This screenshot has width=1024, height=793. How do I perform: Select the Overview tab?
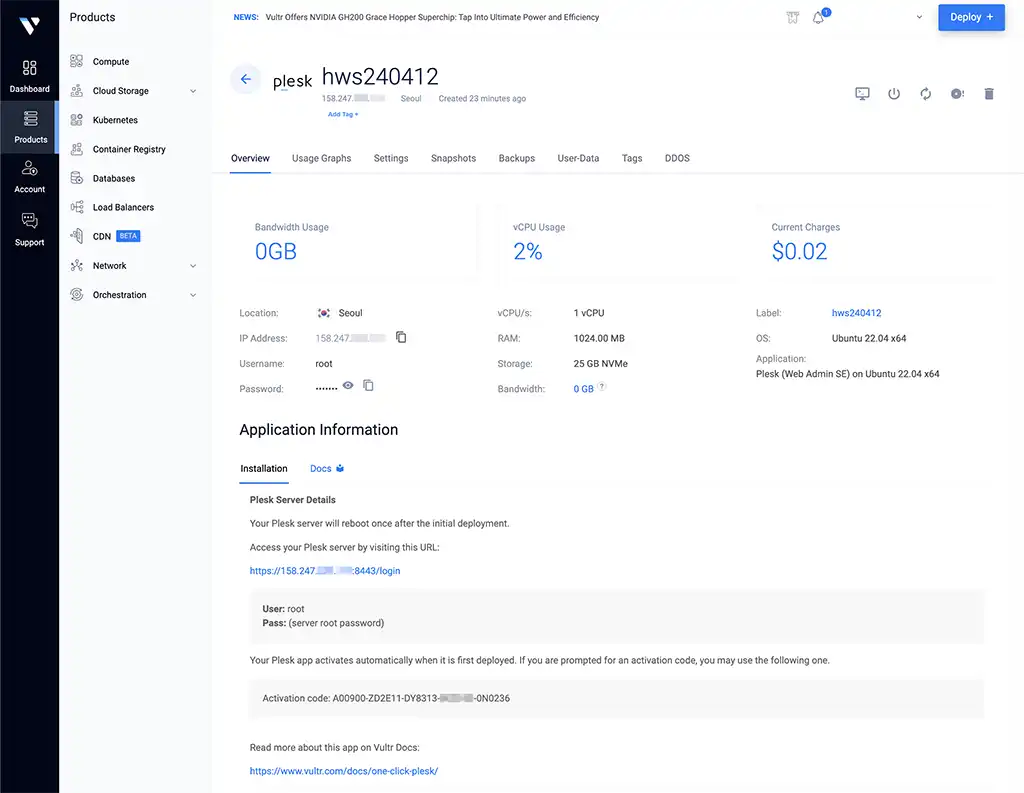coord(250,158)
